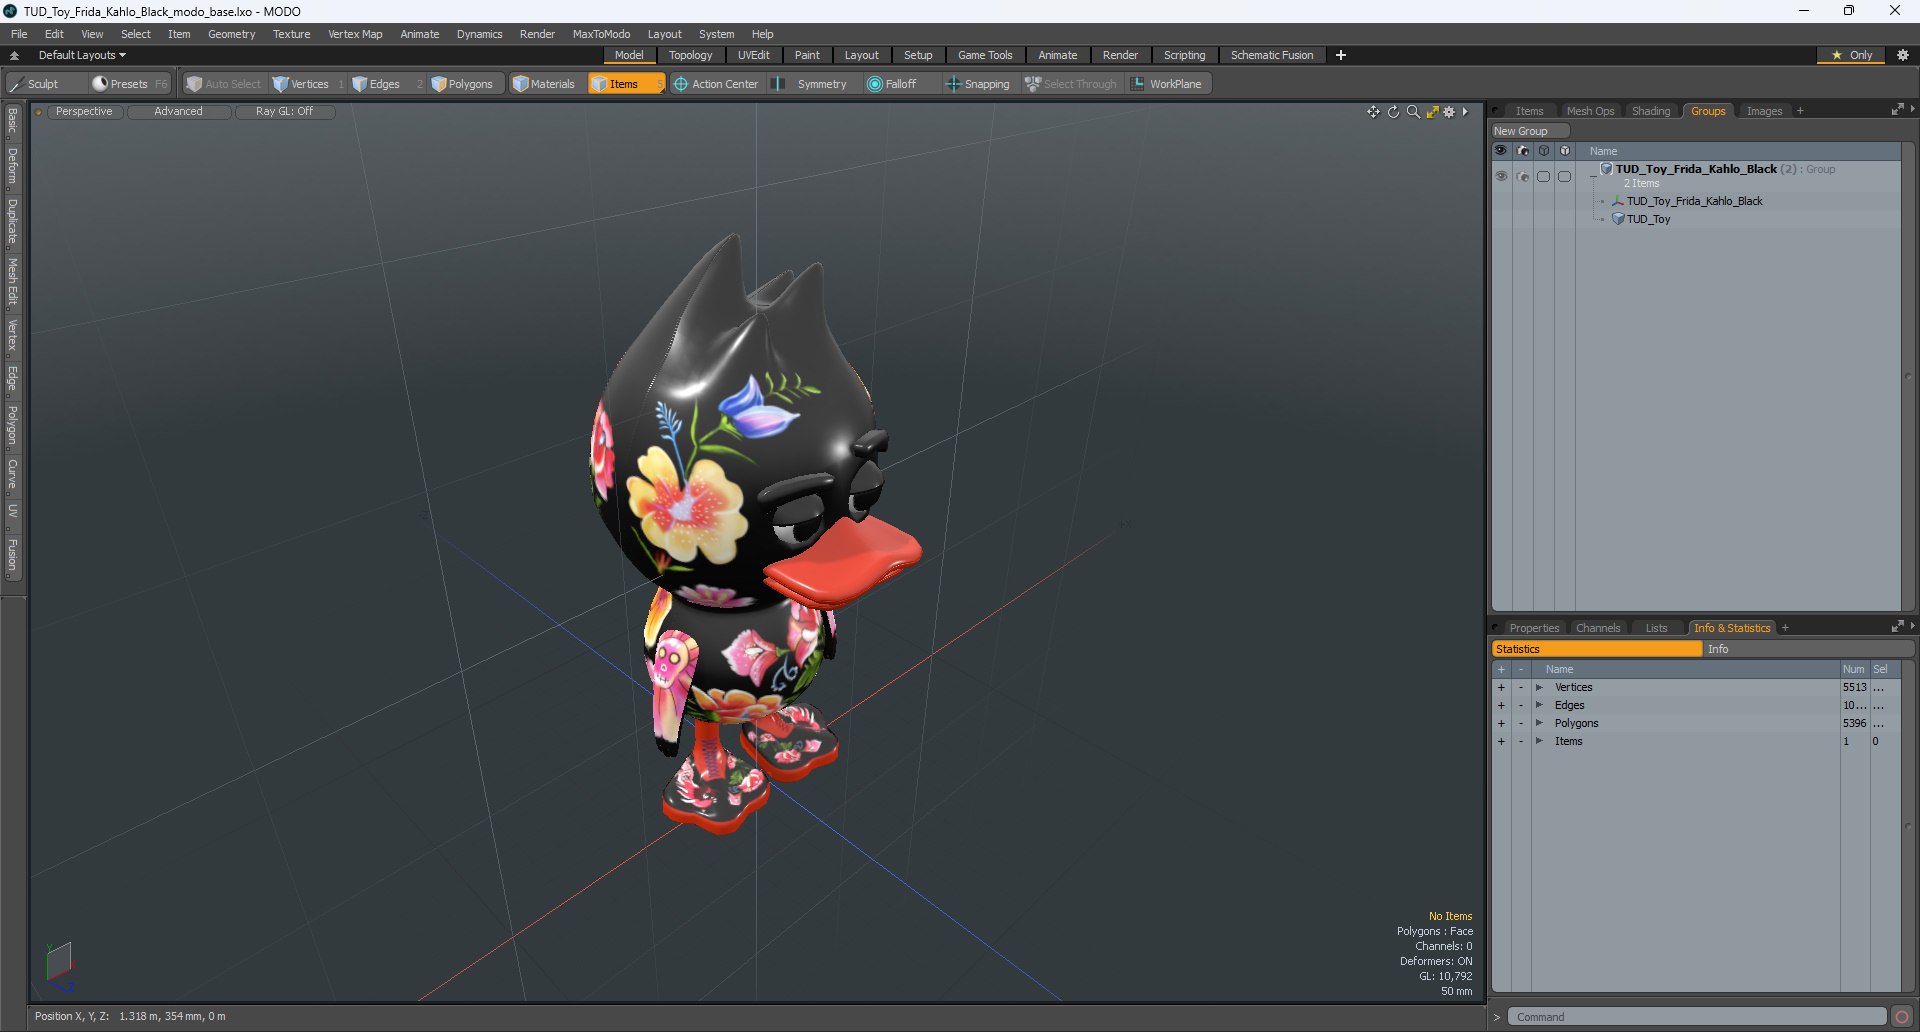Toggle Auto Select mode
This screenshot has width=1920, height=1032.
tap(224, 84)
